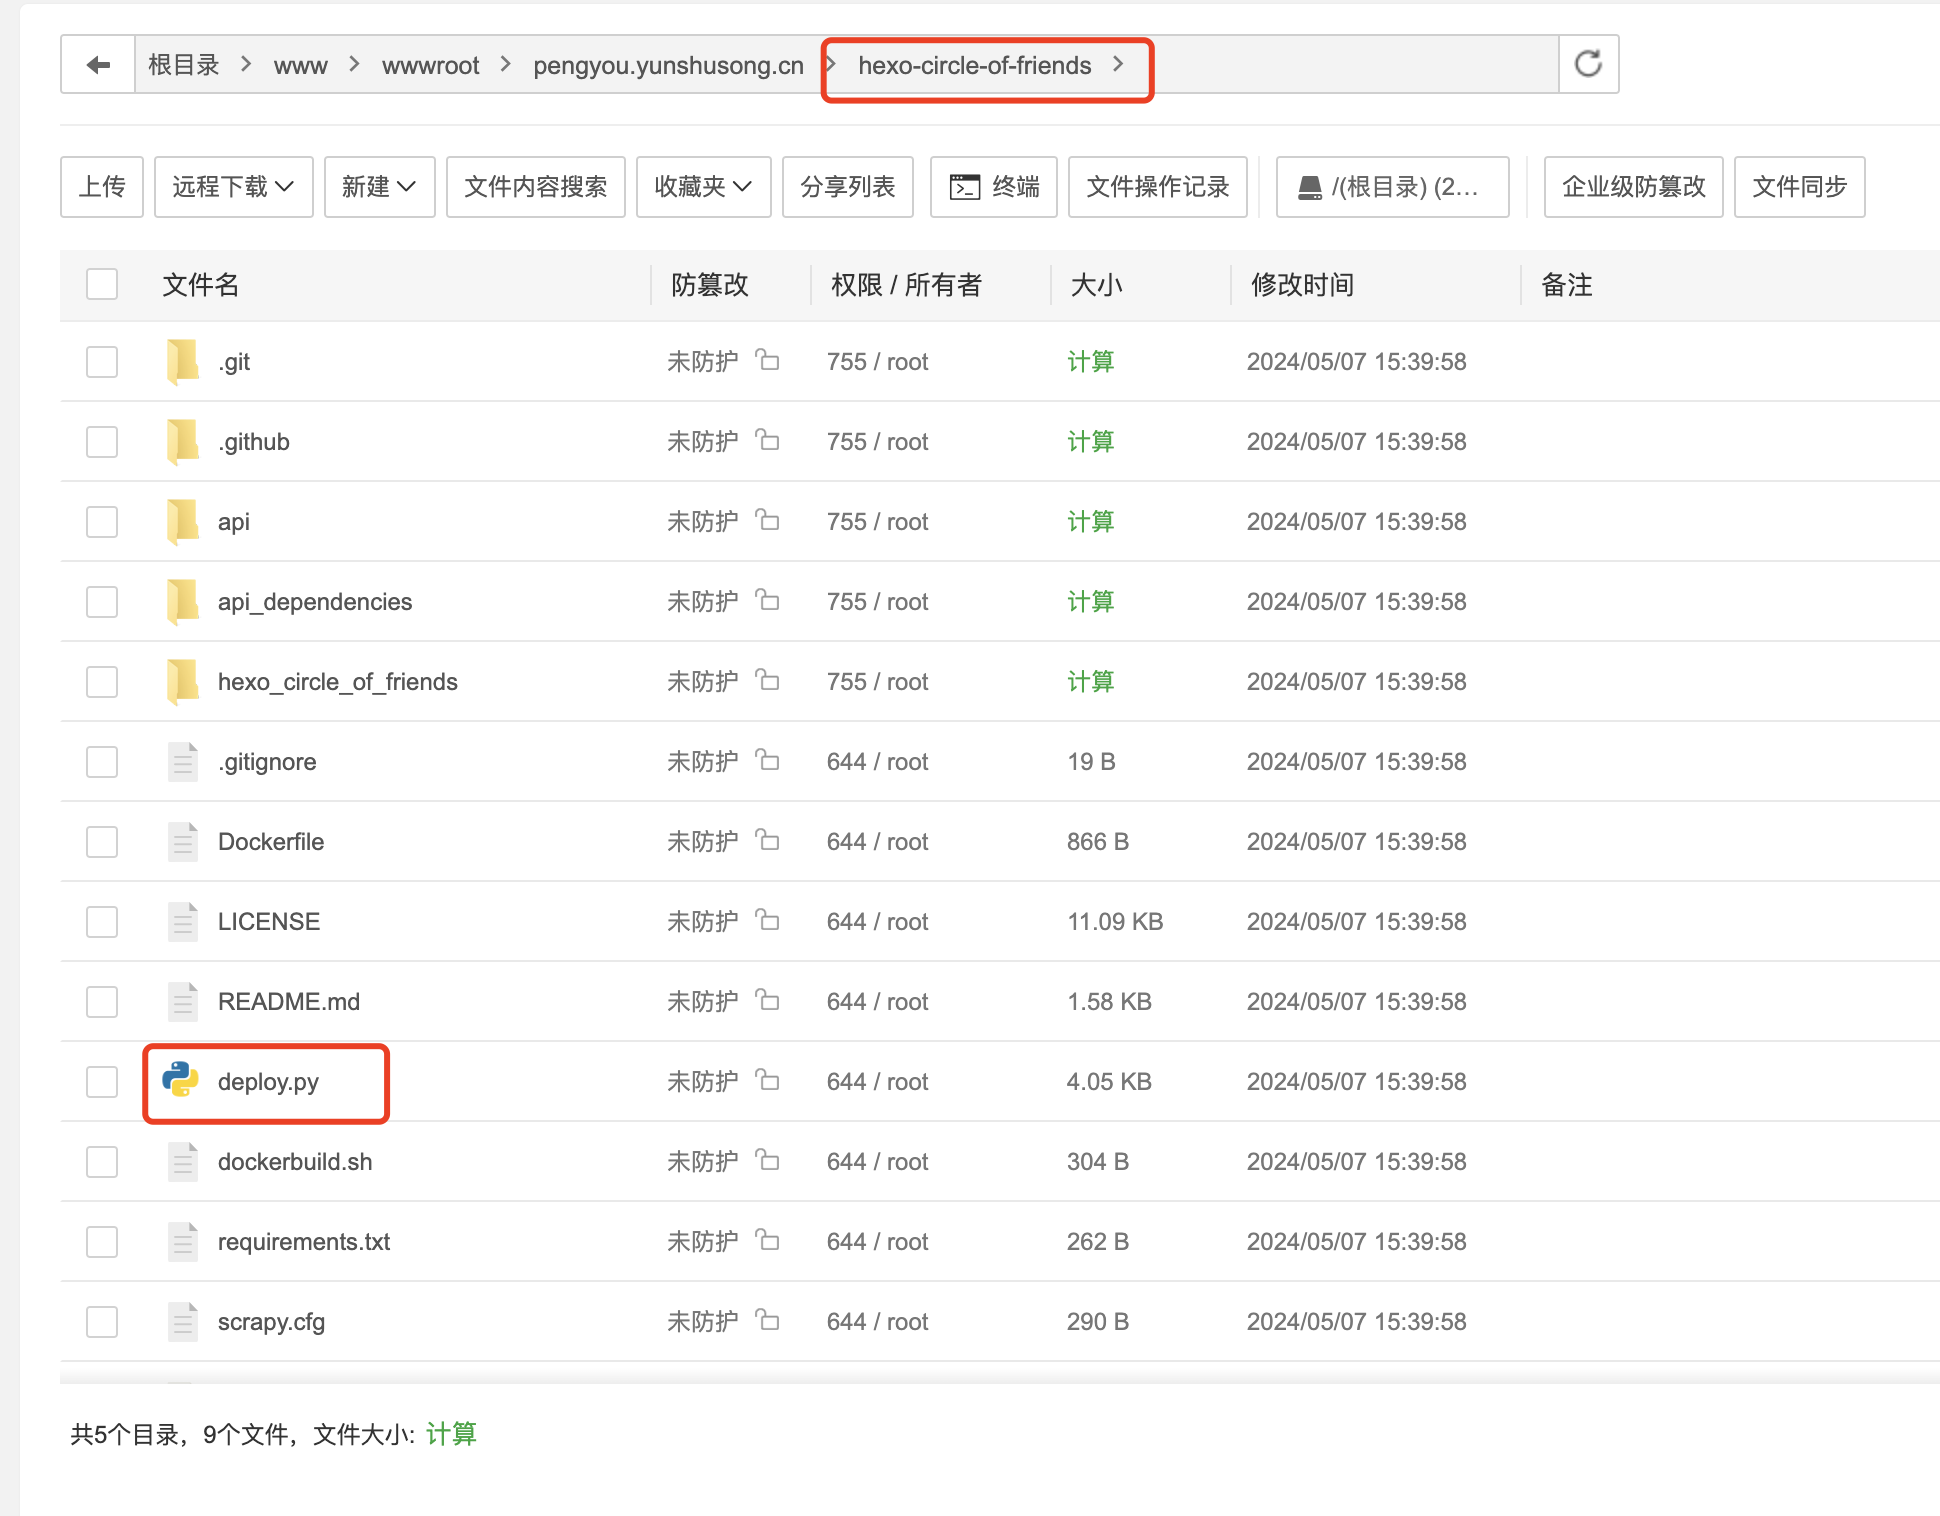
Task: Click the .github folder icon
Action: [182, 441]
